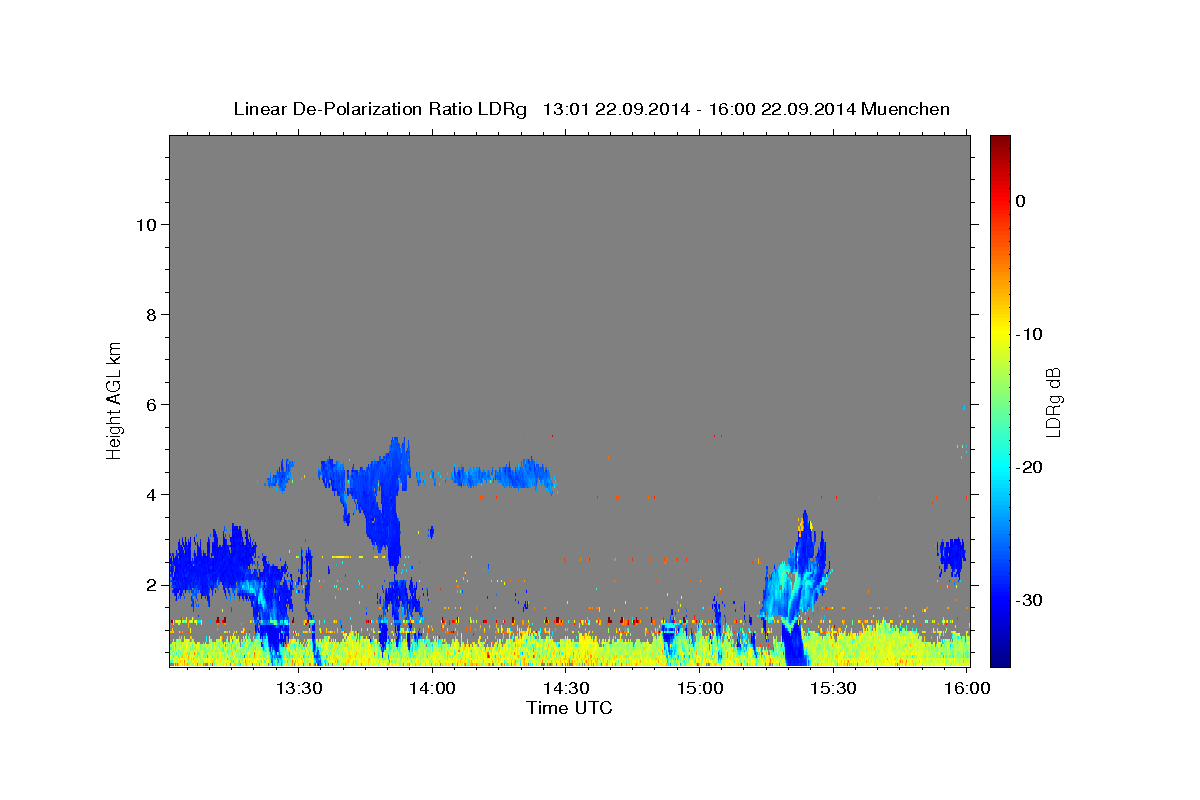
Task: Click the 16:00 time tick label
Action: 967,688
